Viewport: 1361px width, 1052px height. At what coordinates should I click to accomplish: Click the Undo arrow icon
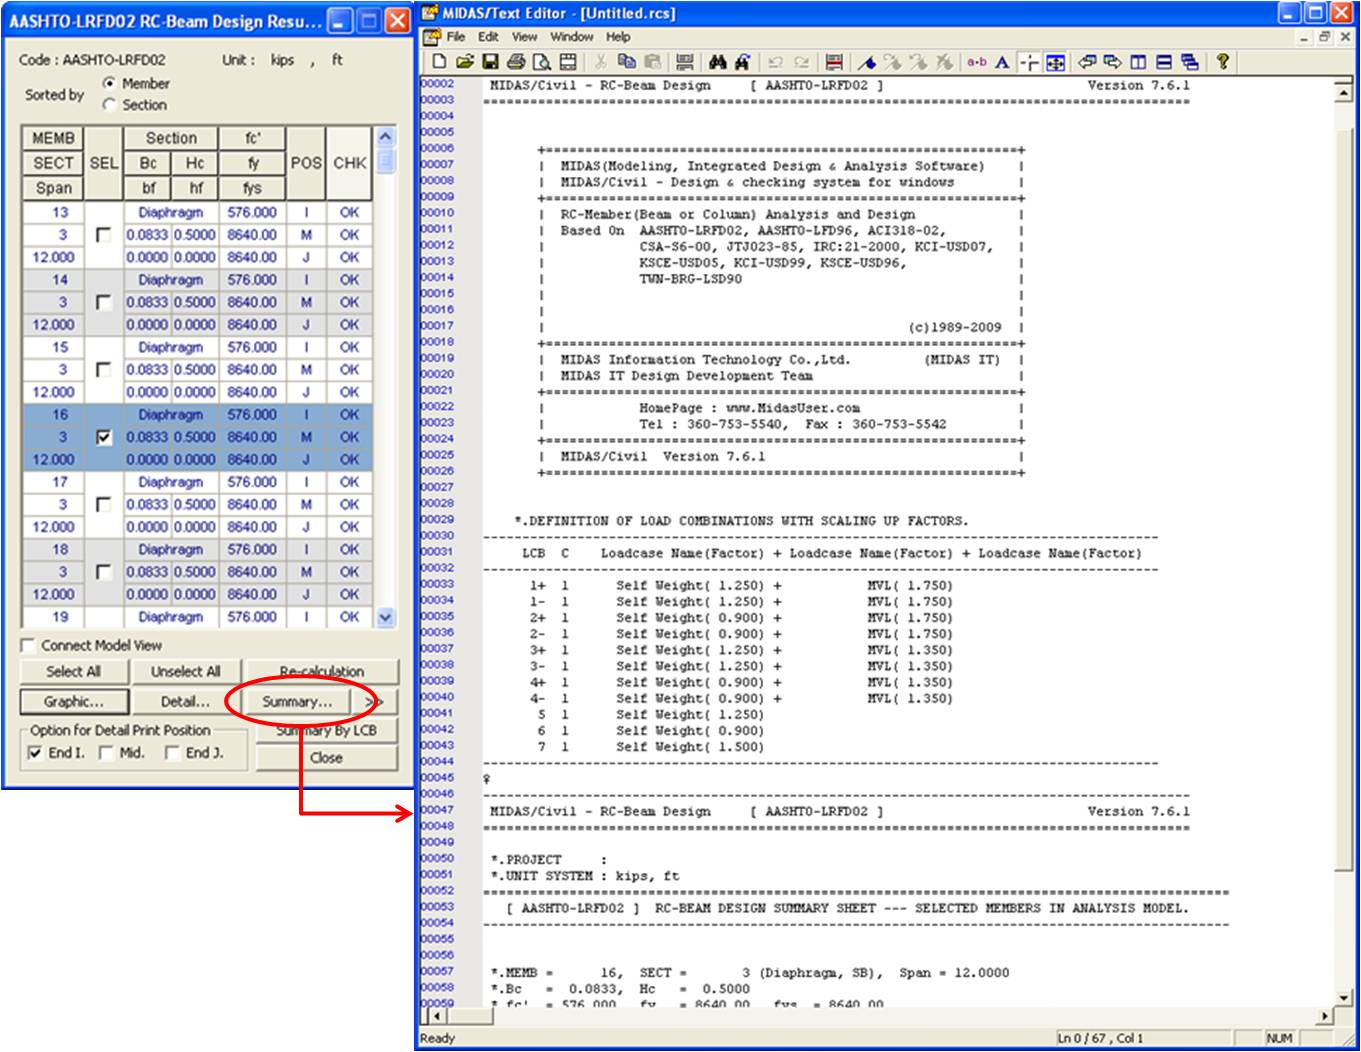775,62
